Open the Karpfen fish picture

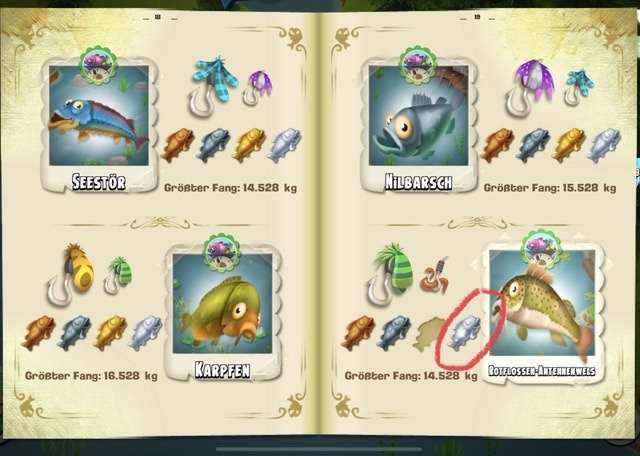click(x=222, y=303)
